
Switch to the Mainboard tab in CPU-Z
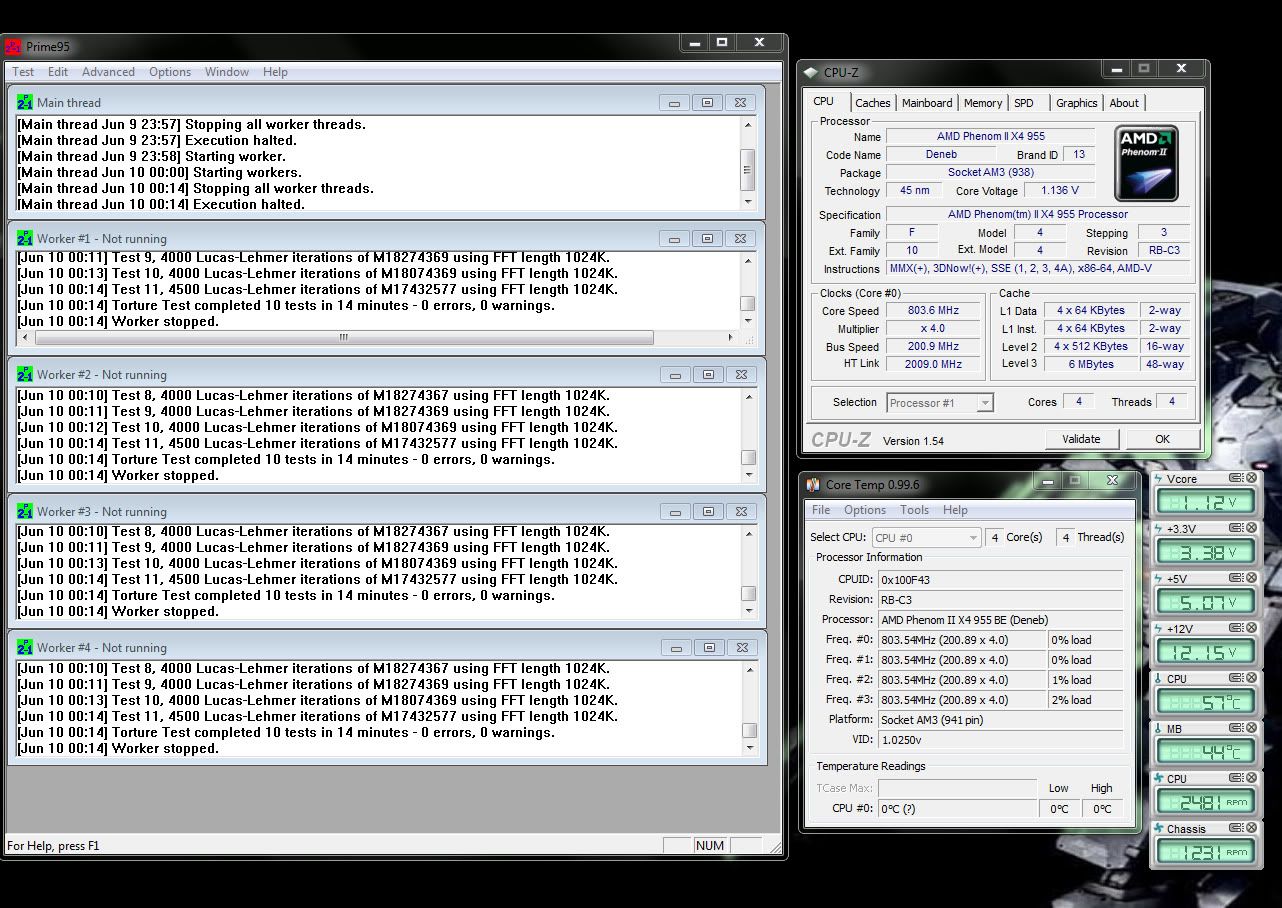927,103
